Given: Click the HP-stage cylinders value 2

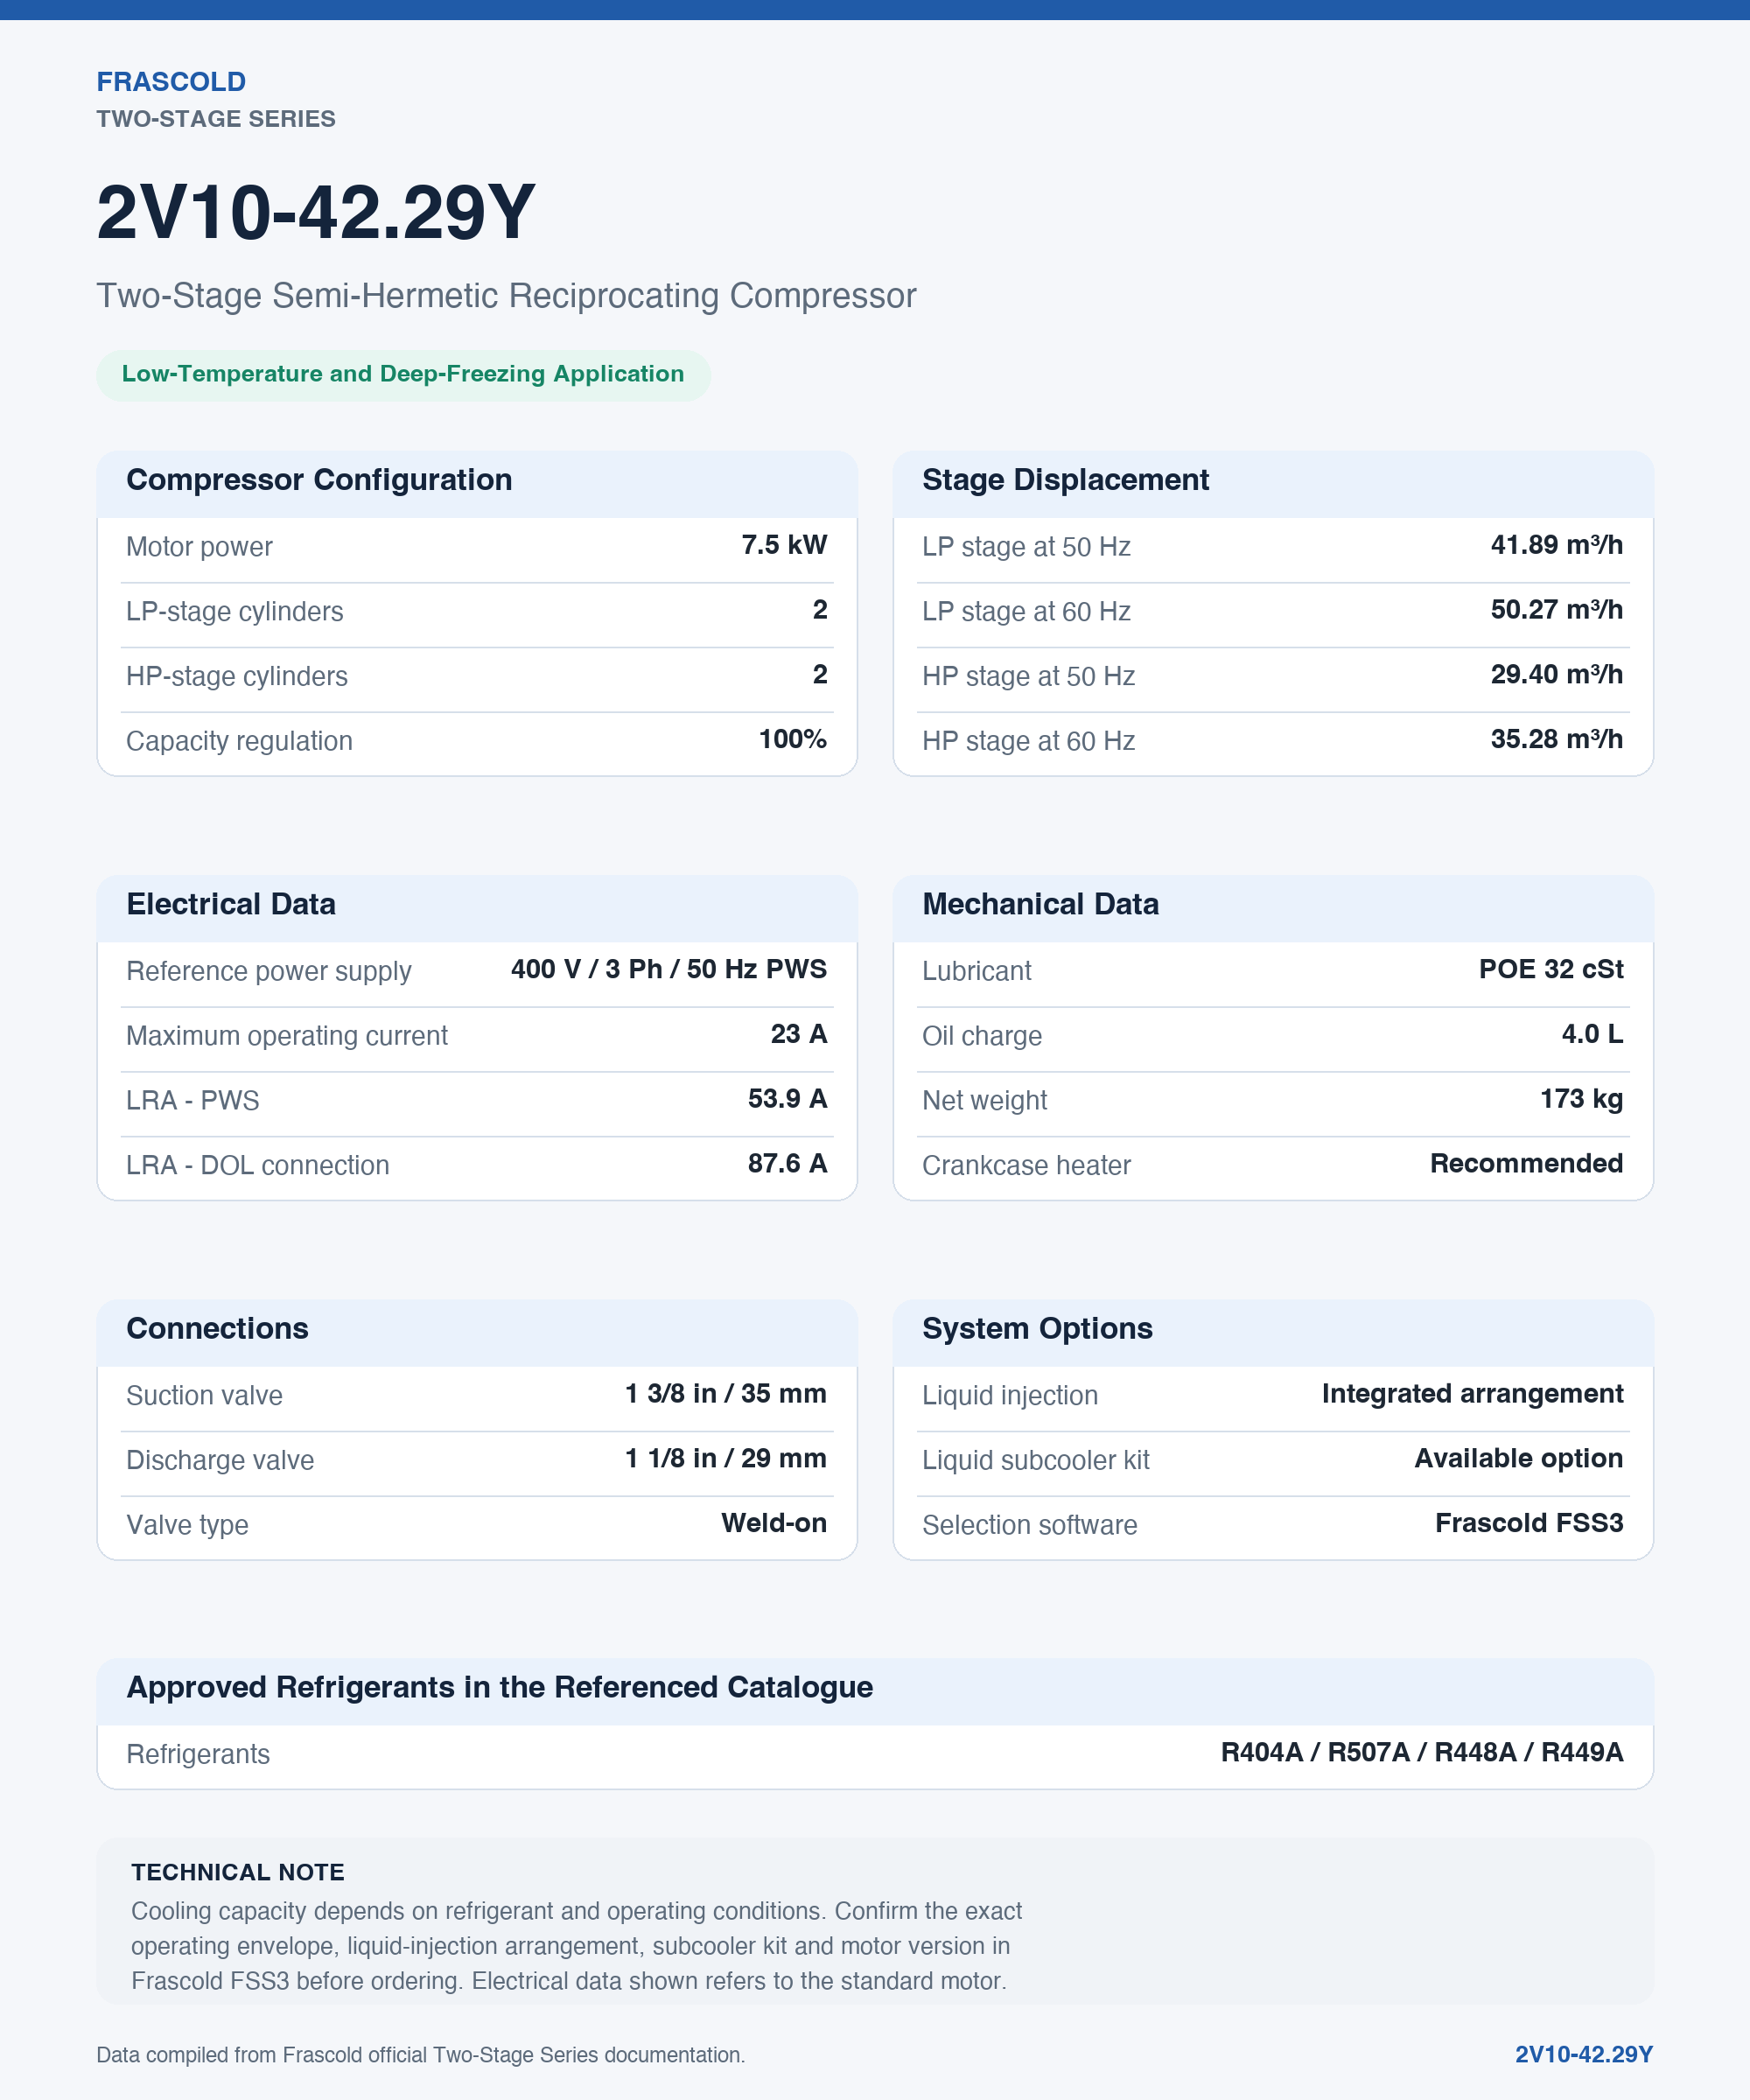Looking at the screenshot, I should tap(820, 675).
